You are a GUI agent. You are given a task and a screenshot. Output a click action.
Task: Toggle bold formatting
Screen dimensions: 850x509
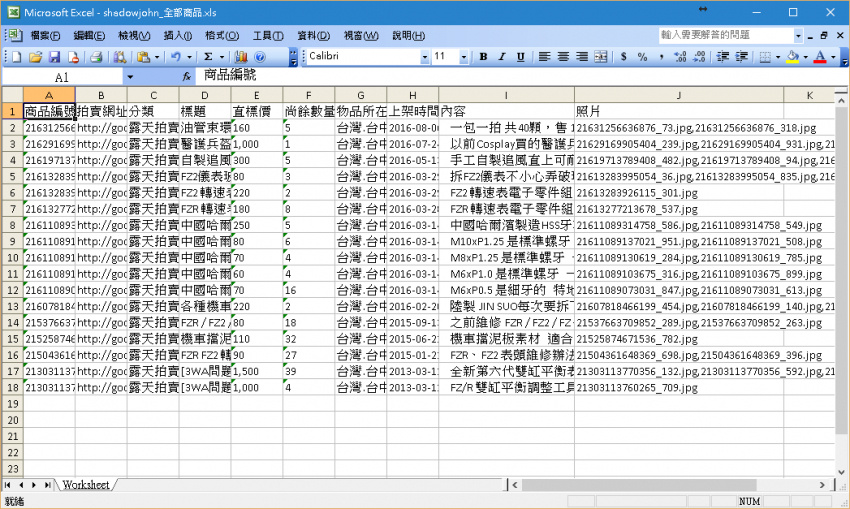tap(482, 57)
